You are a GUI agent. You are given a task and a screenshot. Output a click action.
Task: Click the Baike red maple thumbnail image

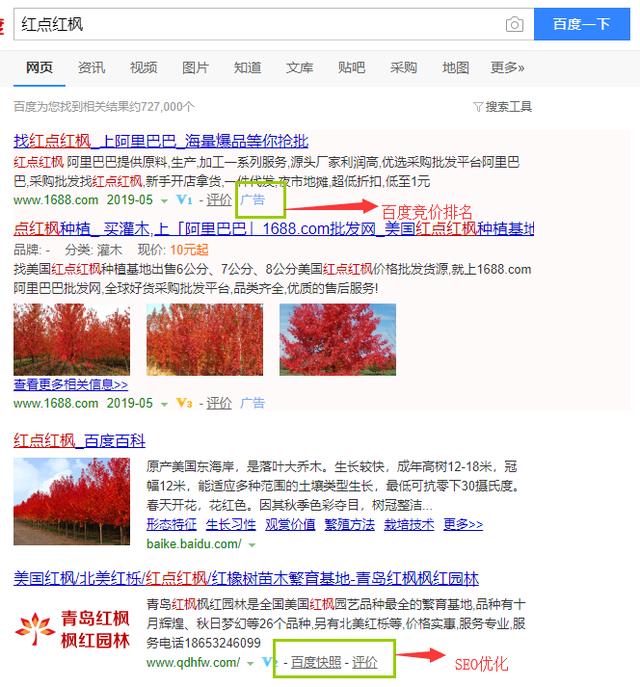[72, 501]
